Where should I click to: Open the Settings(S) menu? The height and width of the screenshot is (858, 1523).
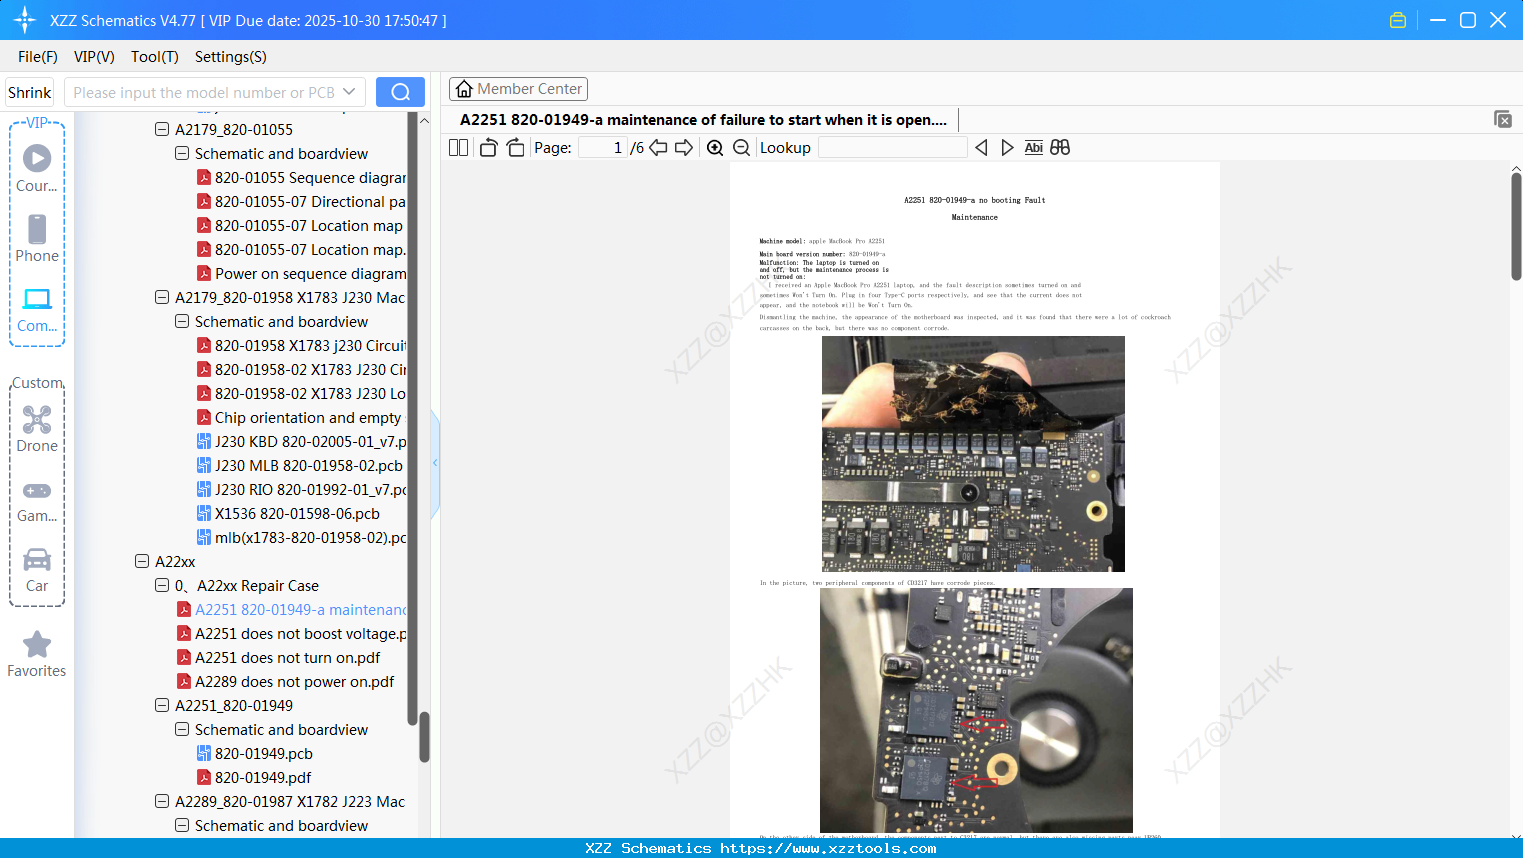[231, 57]
